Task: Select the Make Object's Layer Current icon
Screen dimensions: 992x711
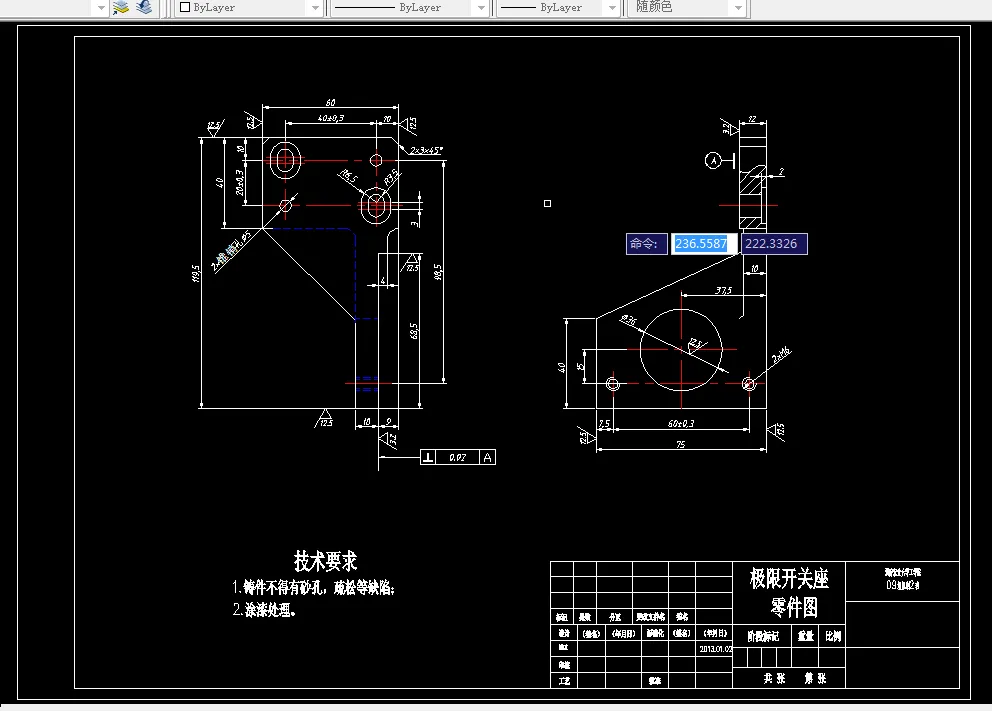Action: (x=120, y=8)
